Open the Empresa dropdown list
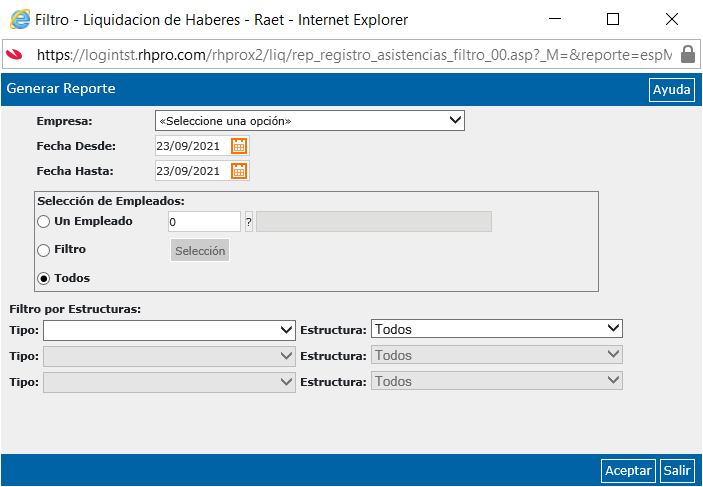This screenshot has height=487, width=703. [310, 121]
